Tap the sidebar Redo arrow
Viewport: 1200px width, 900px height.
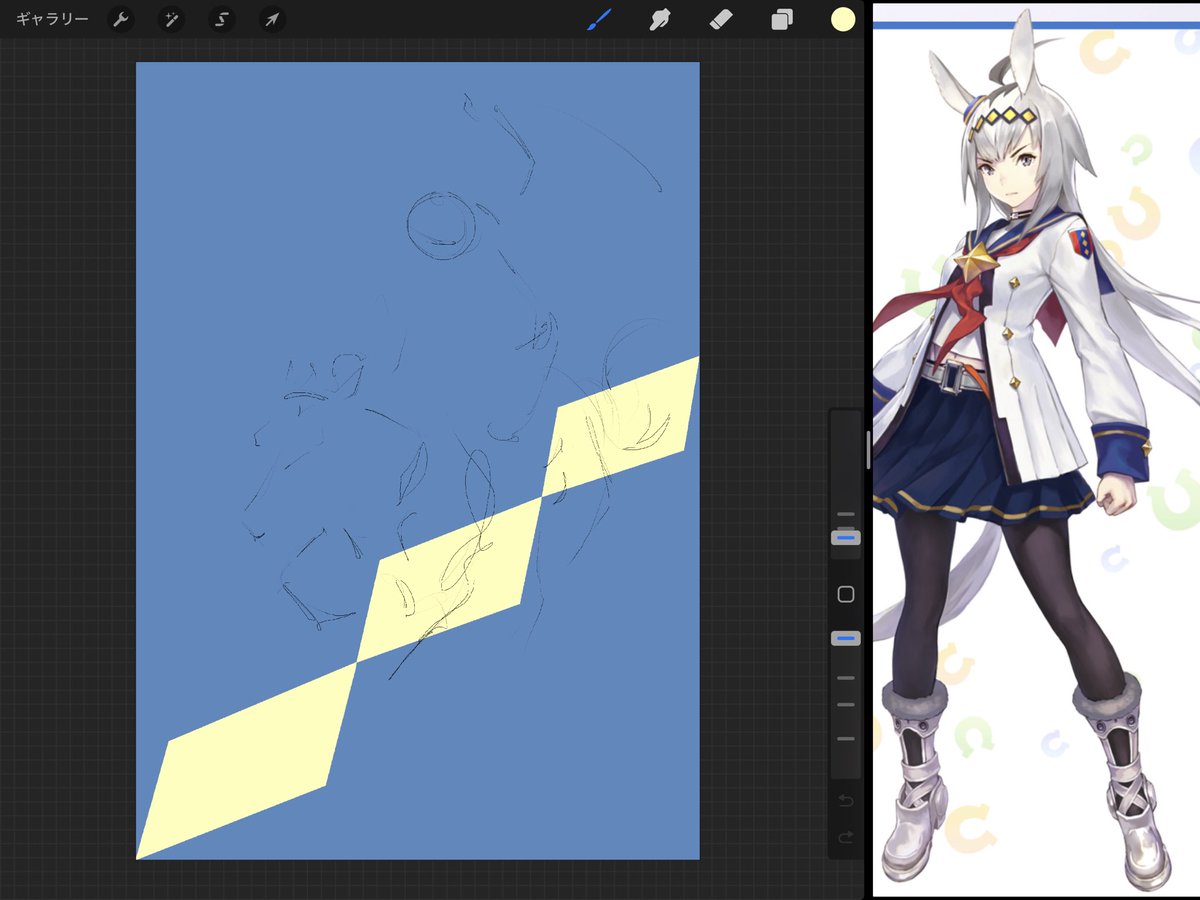845,838
